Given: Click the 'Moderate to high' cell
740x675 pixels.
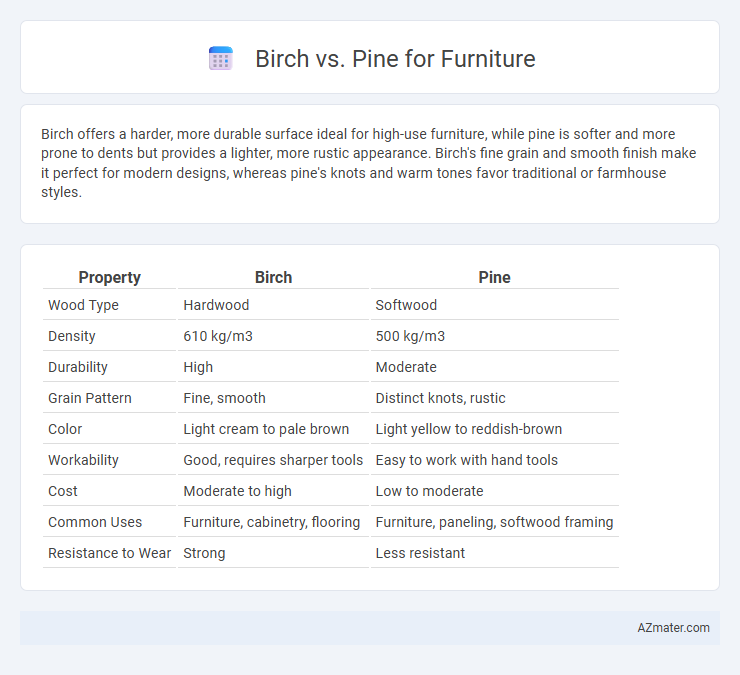Looking at the screenshot, I should tap(237, 491).
